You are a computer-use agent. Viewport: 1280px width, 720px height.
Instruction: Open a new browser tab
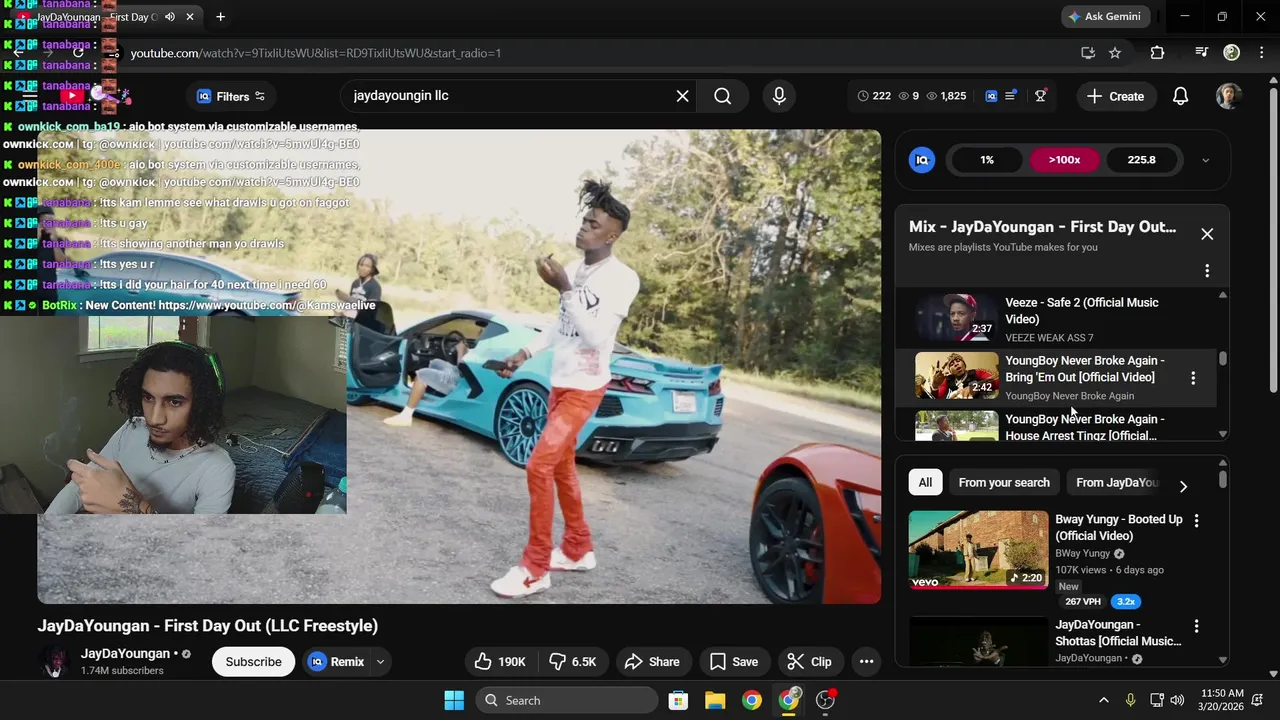(x=220, y=17)
